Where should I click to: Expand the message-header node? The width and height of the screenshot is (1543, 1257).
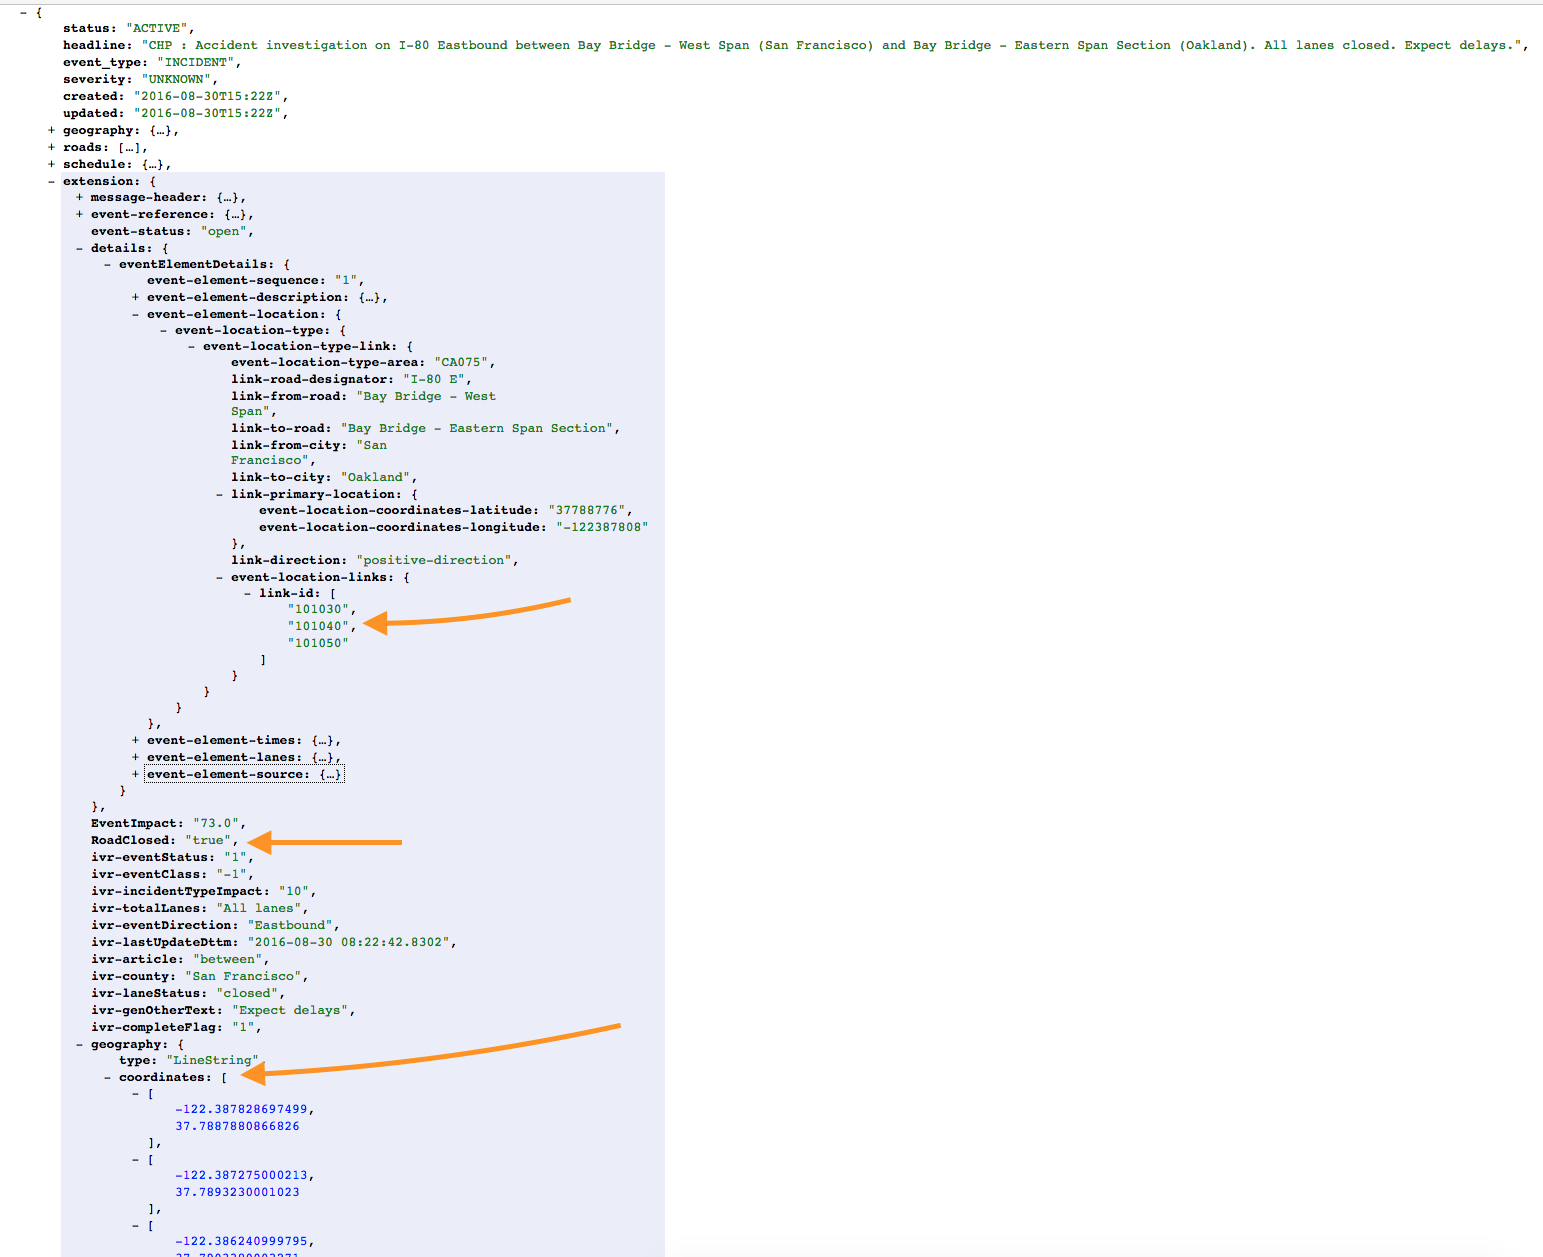pos(79,198)
